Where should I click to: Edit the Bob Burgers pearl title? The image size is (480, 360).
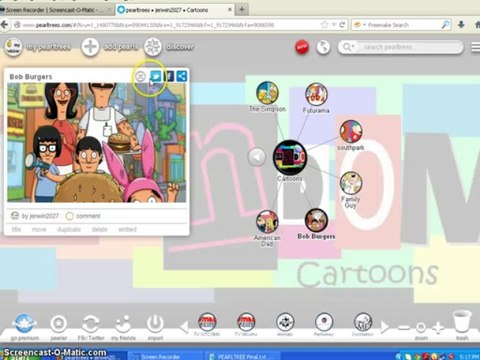[x=16, y=229]
